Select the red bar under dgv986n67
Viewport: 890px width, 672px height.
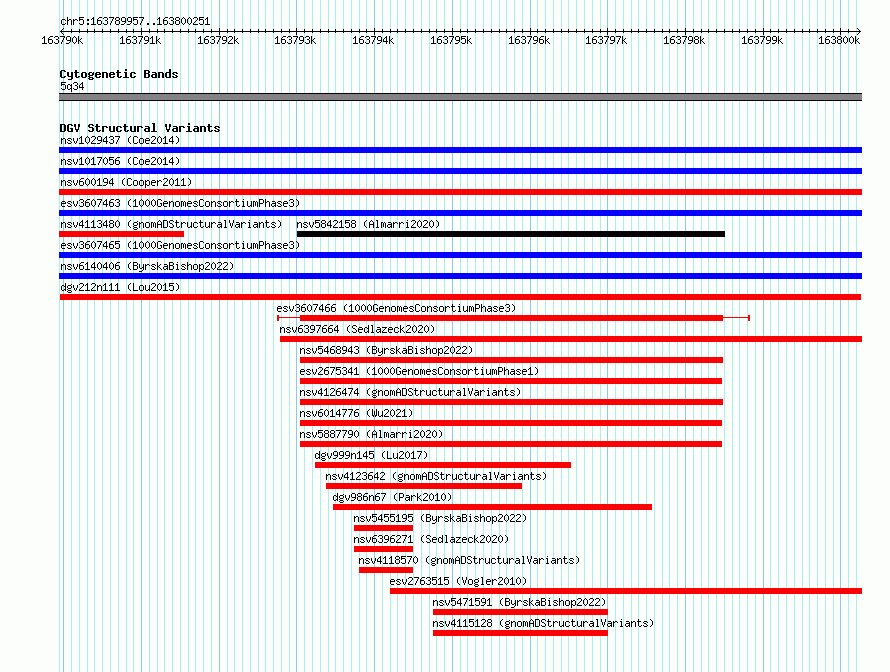tap(492, 507)
